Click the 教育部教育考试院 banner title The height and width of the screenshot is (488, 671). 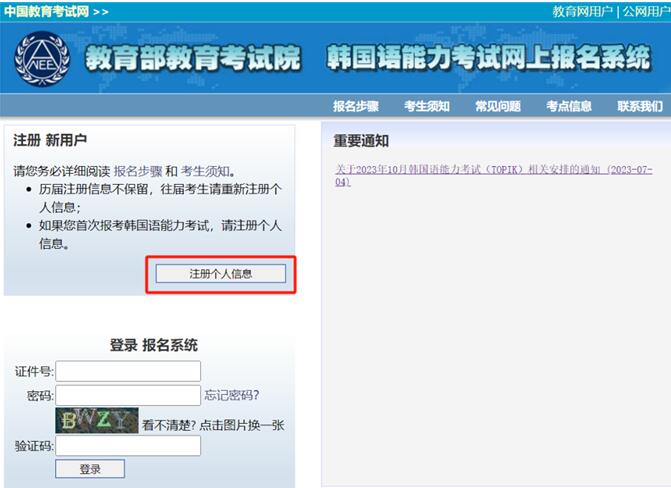point(193,58)
